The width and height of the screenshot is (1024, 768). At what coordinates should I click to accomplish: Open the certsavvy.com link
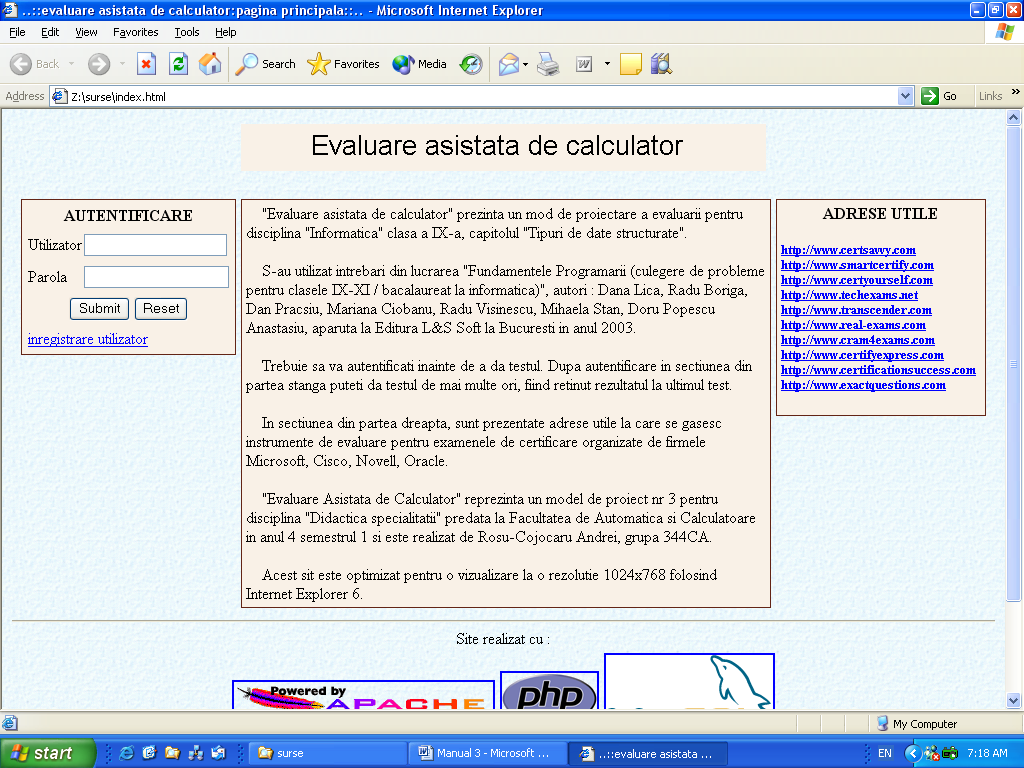(x=848, y=250)
